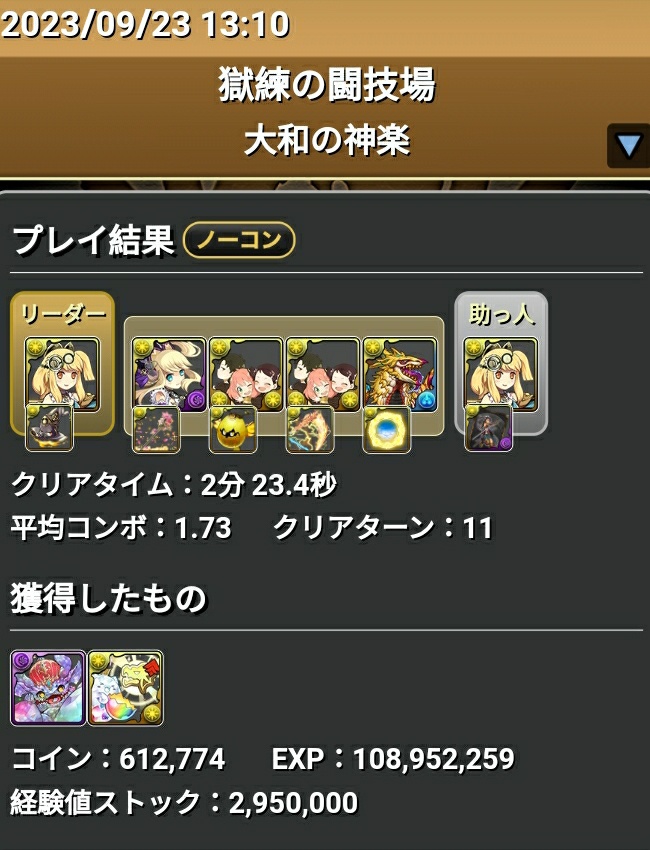650x850 pixels.
Task: View the obtained rainbow egg dragon drop
Action: (x=125, y=688)
